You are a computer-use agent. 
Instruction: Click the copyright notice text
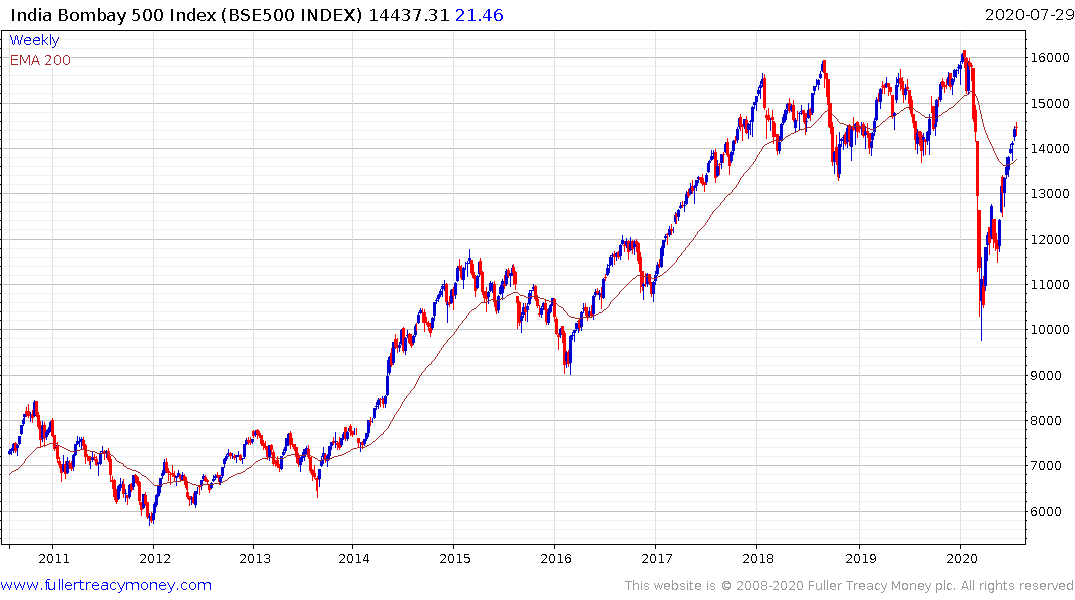[x=849, y=586]
